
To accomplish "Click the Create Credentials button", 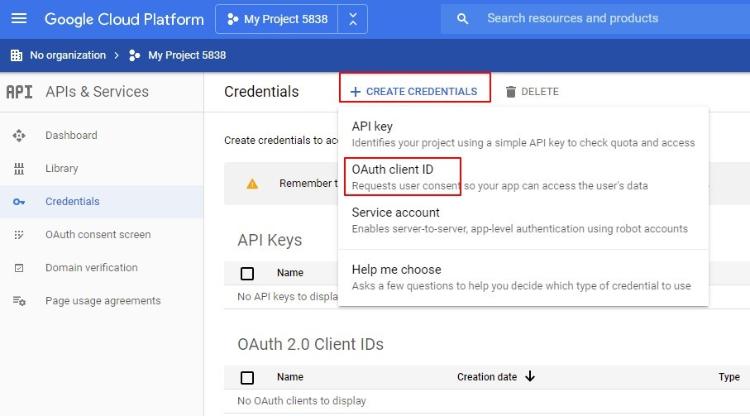I will 415,91.
